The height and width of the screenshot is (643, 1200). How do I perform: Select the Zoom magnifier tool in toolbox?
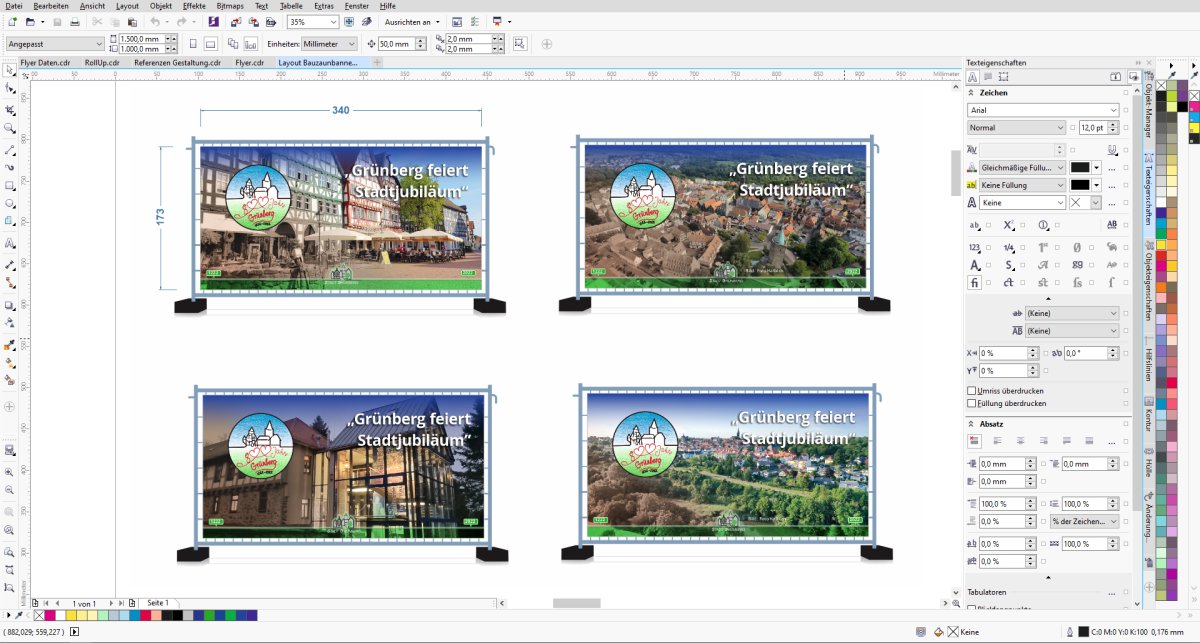[10, 128]
